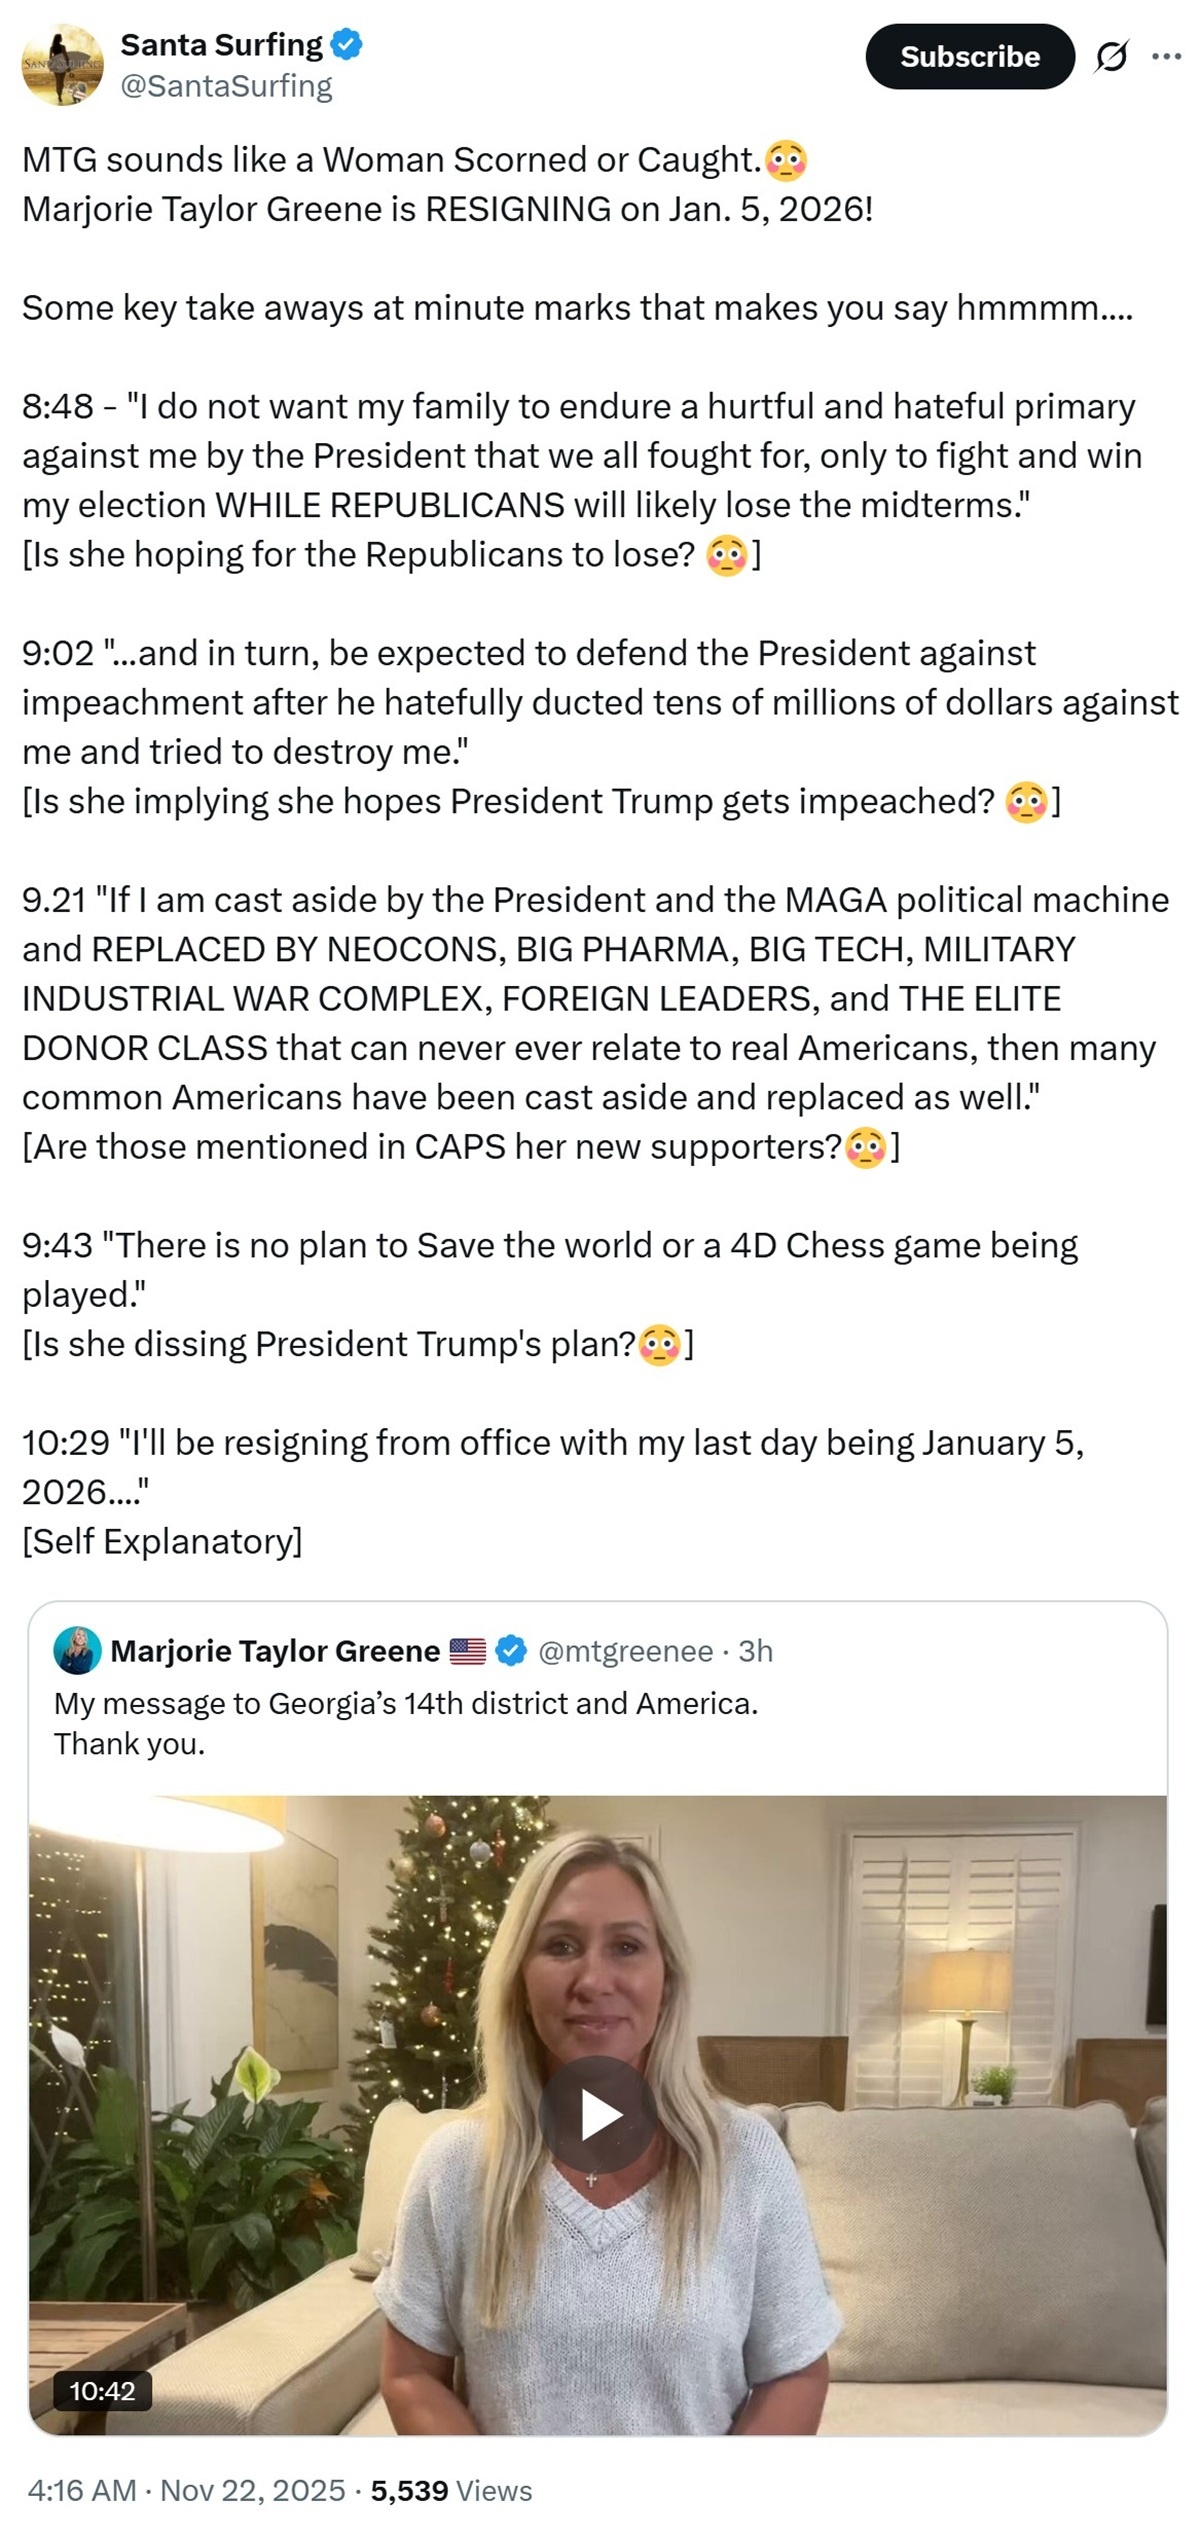Click the verified badge in quoted post
The image size is (1200, 2523).
coord(512,1651)
